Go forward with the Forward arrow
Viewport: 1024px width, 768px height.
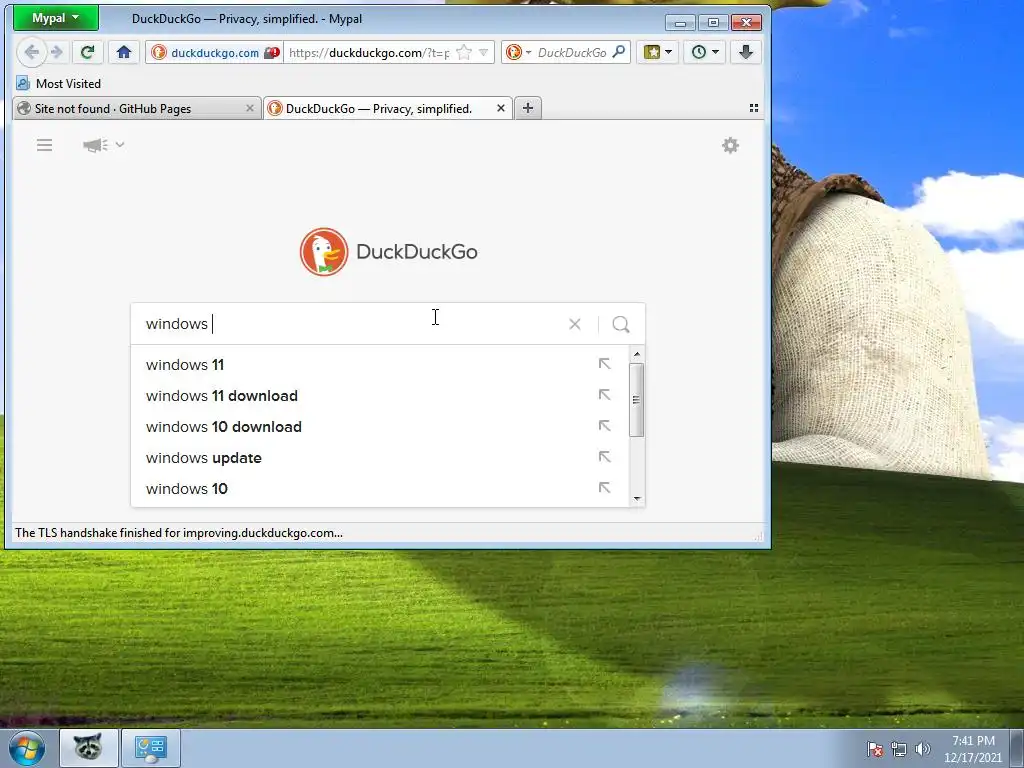57,52
